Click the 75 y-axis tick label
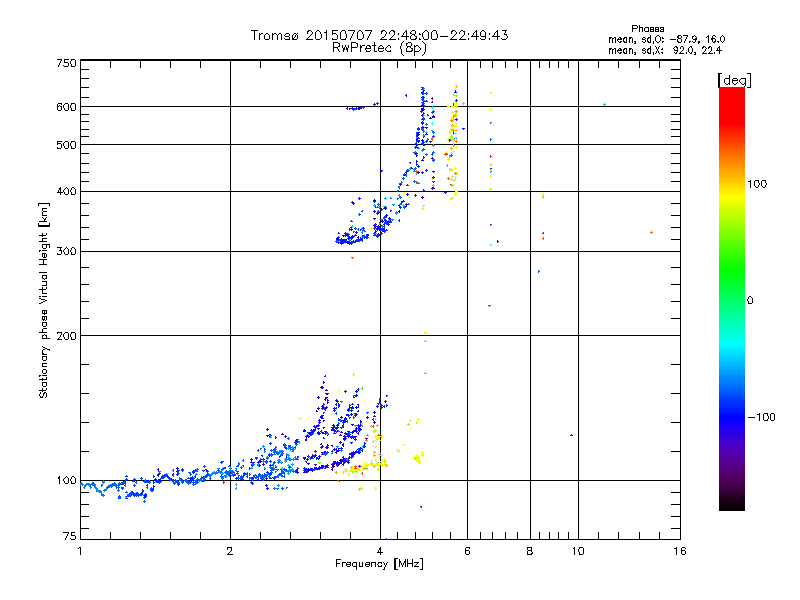This screenshot has height=600, width=800. pyautogui.click(x=70, y=536)
